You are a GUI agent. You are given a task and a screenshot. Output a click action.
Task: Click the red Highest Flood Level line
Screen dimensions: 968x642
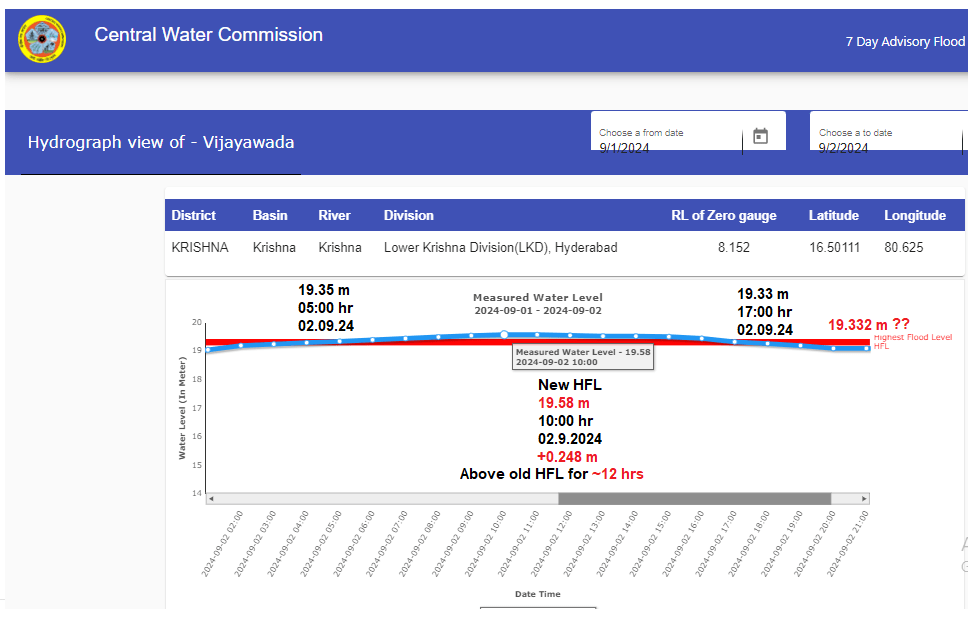(400, 343)
